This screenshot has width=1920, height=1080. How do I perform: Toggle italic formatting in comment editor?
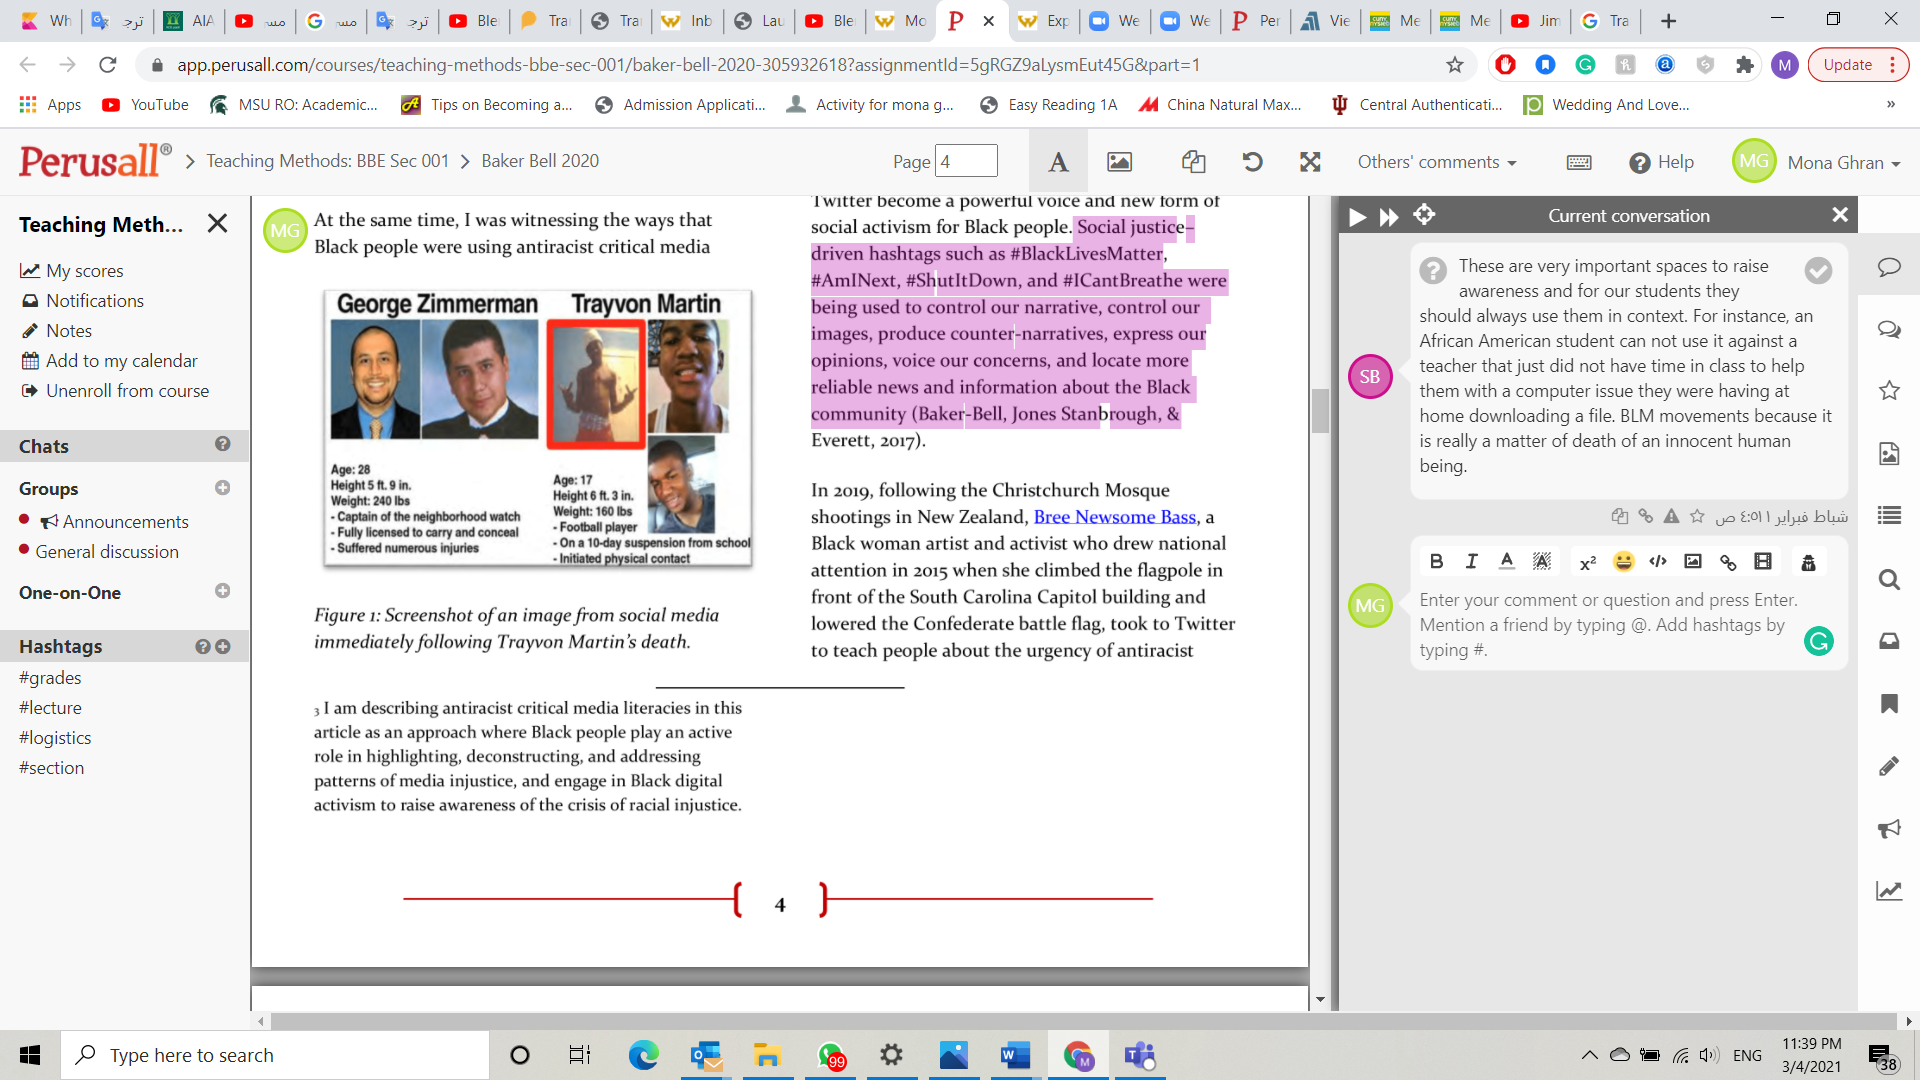(1472, 562)
